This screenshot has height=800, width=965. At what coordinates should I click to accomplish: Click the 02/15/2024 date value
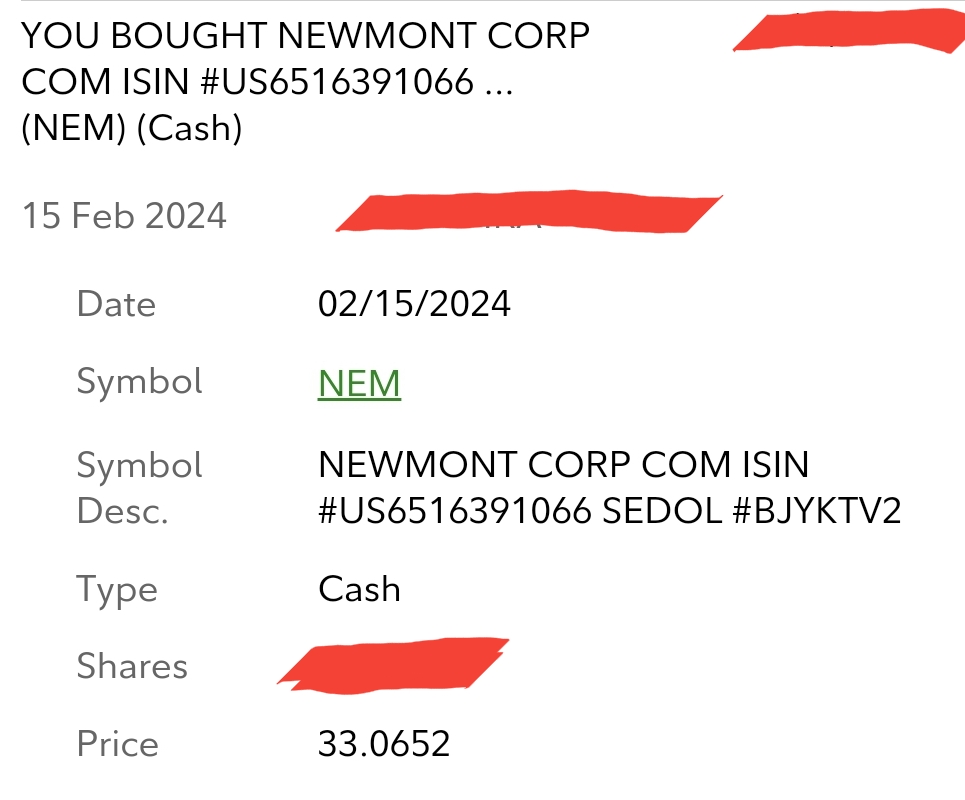414,304
